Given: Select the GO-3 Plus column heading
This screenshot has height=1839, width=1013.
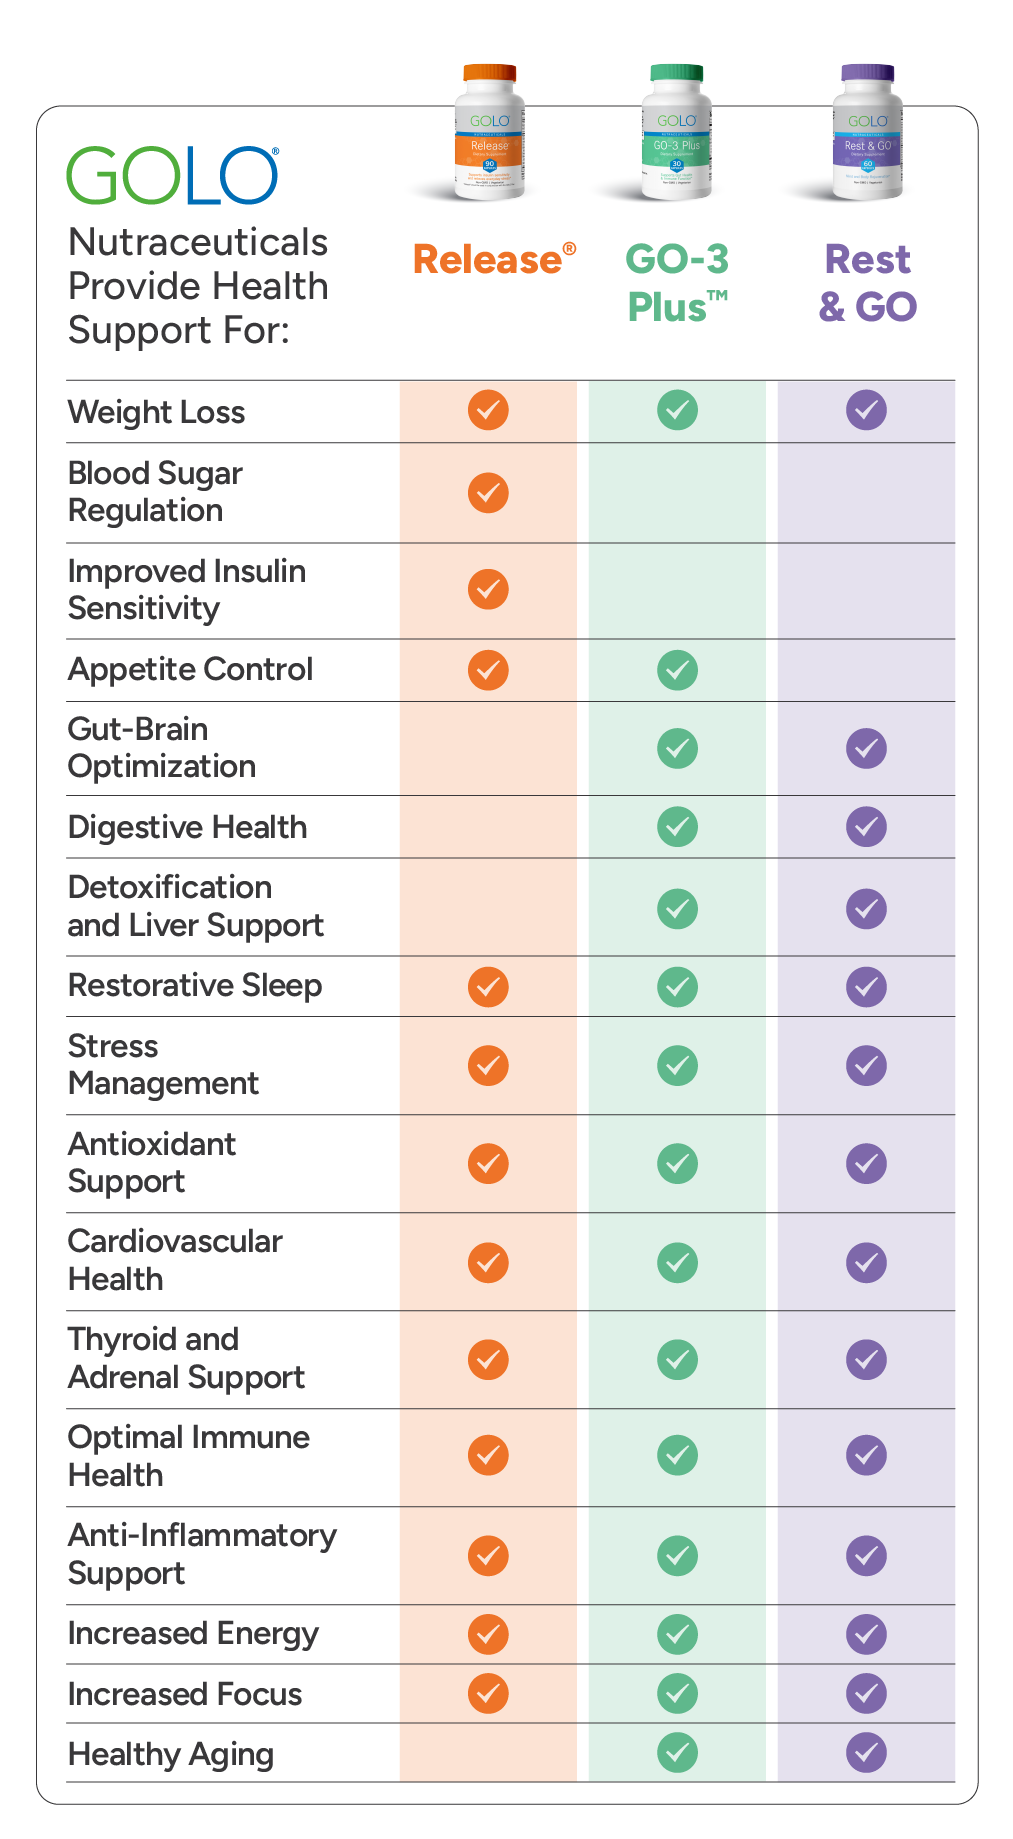Looking at the screenshot, I should 677,284.
